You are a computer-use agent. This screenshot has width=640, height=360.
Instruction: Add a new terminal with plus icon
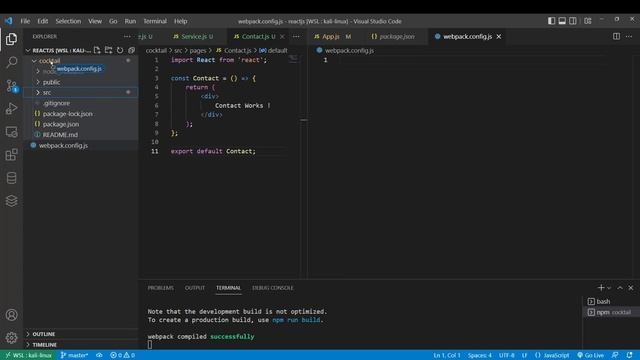coord(600,288)
